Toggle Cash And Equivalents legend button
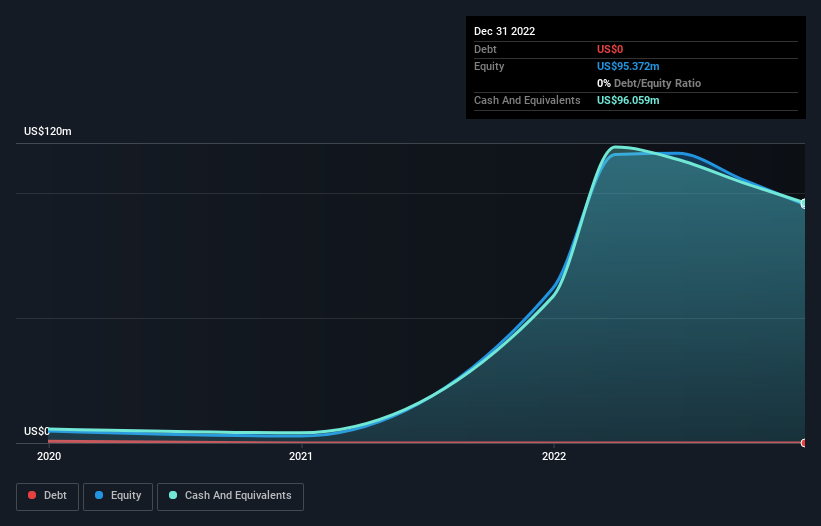Viewport: 821px width, 526px height. coord(230,496)
